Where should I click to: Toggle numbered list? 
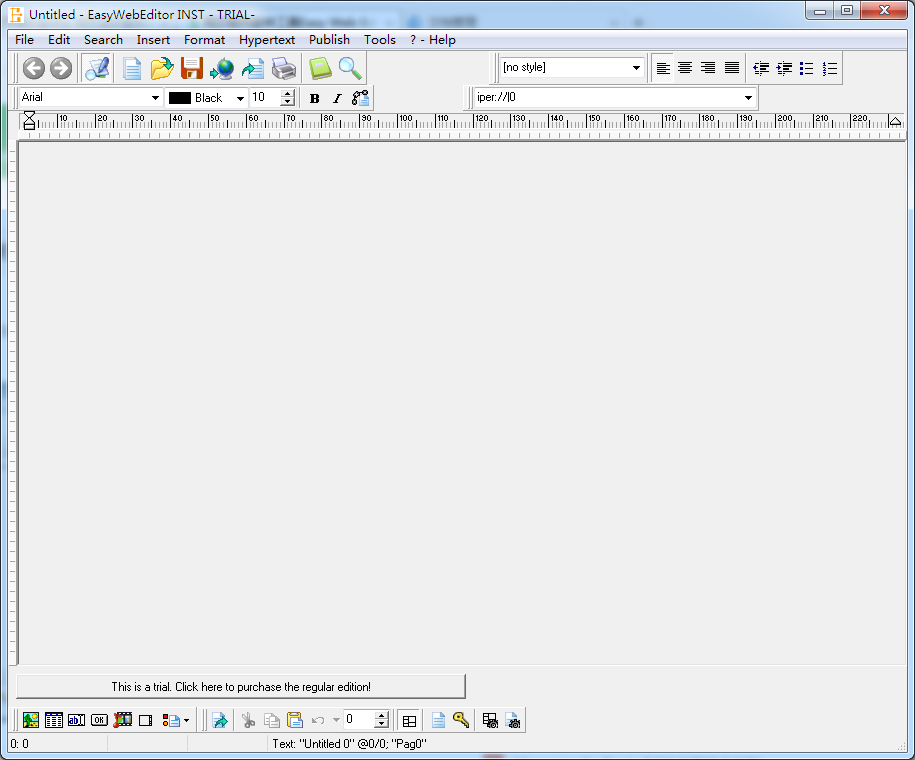click(x=830, y=68)
